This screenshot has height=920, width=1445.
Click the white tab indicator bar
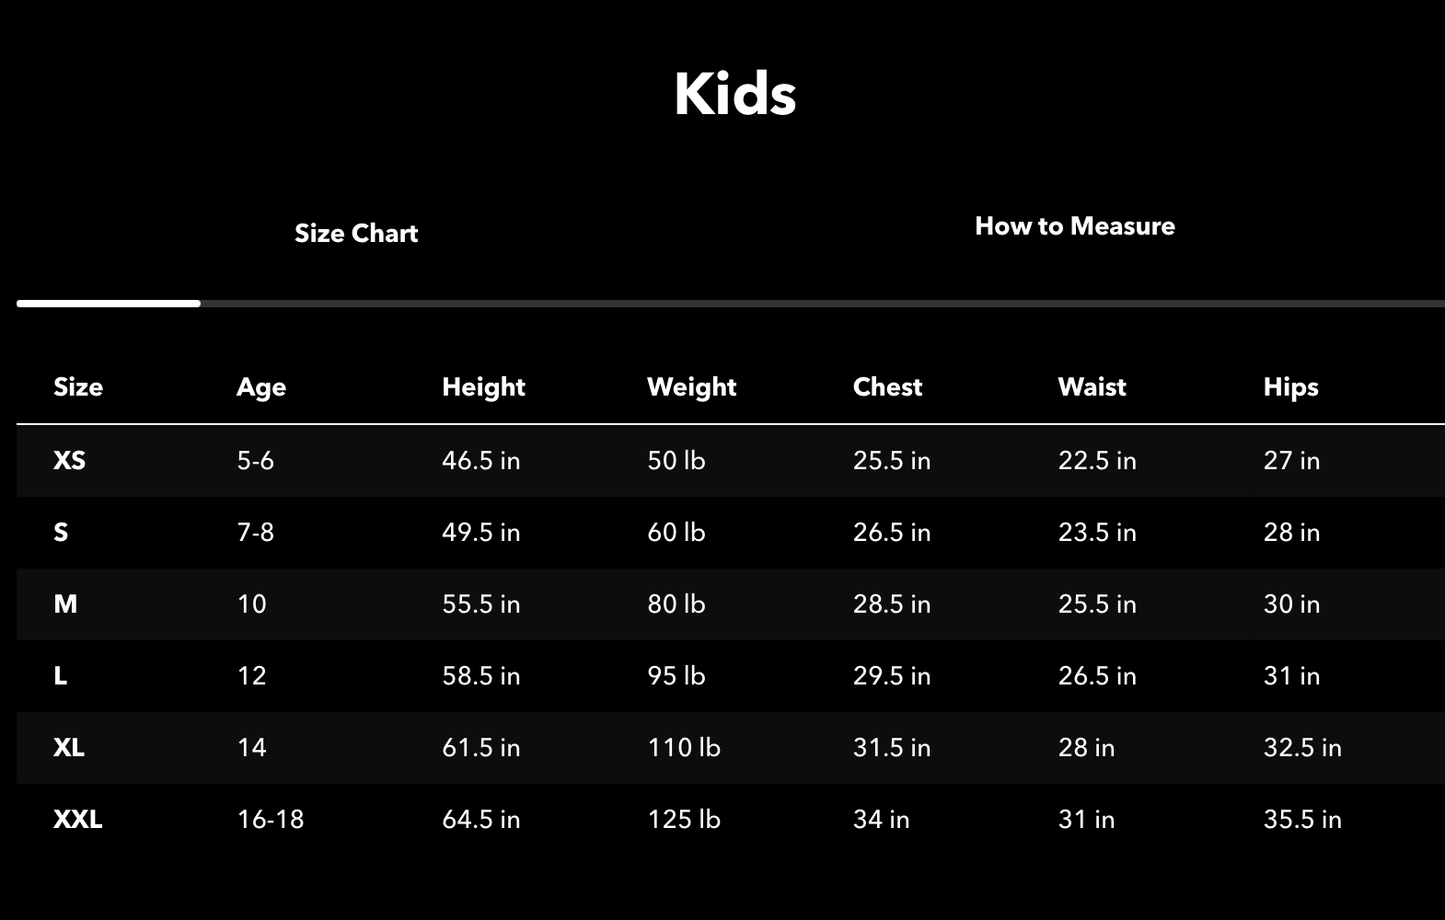point(108,303)
